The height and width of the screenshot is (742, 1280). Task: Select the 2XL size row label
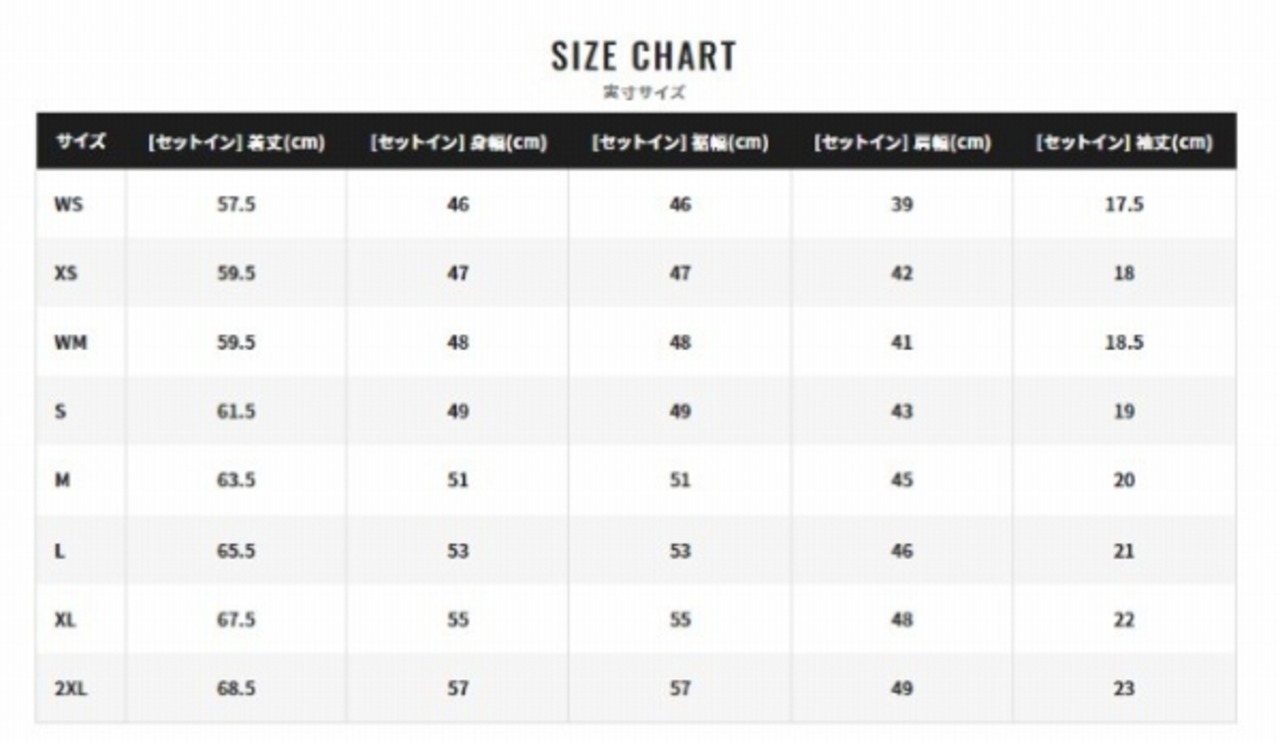(x=71, y=688)
